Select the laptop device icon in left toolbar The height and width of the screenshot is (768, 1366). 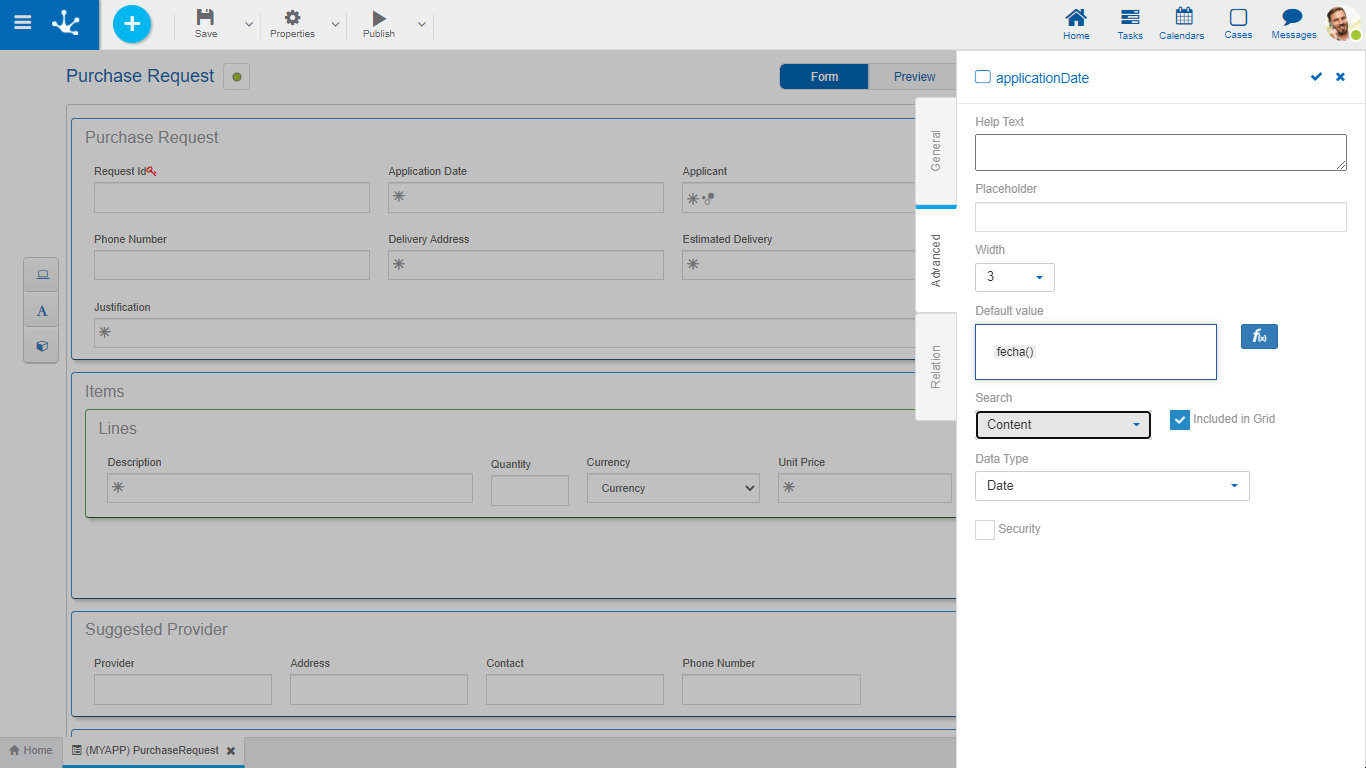tap(42, 275)
